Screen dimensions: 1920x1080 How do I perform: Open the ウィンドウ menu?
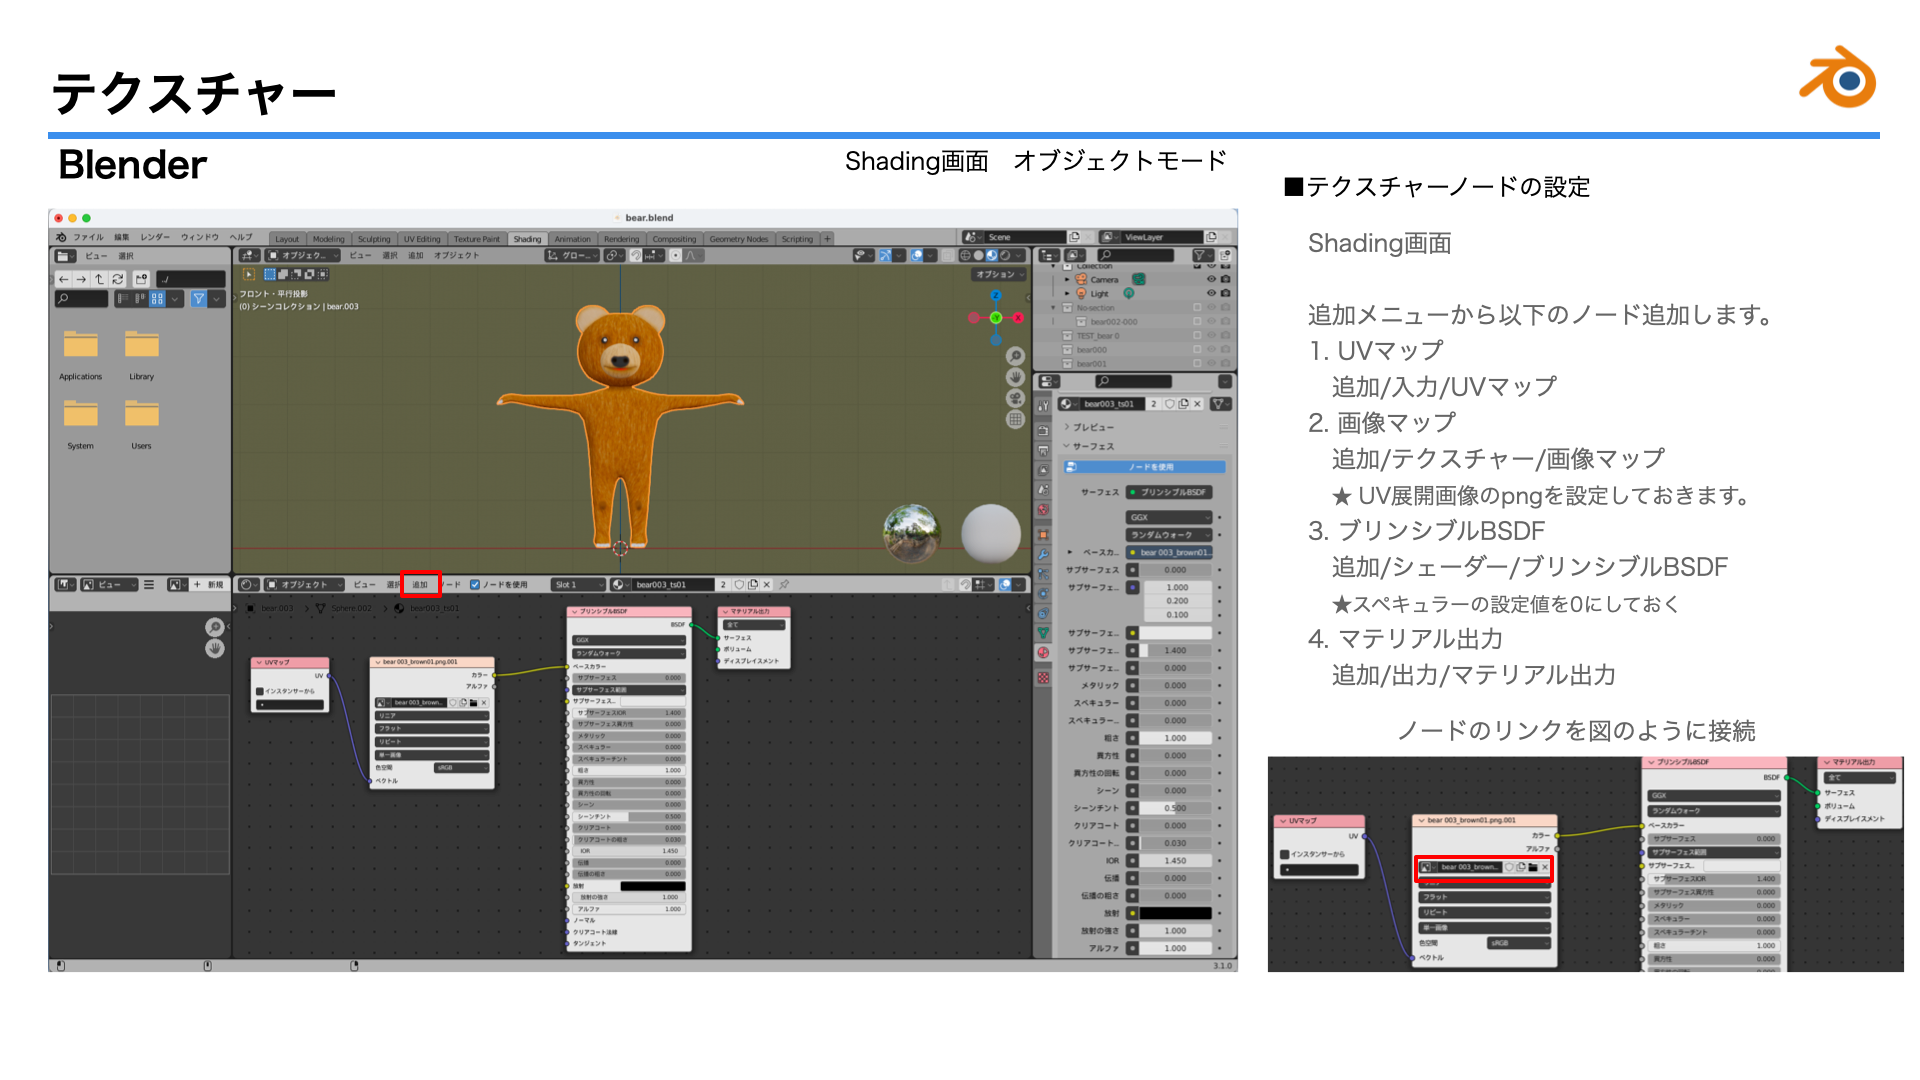click(200, 237)
